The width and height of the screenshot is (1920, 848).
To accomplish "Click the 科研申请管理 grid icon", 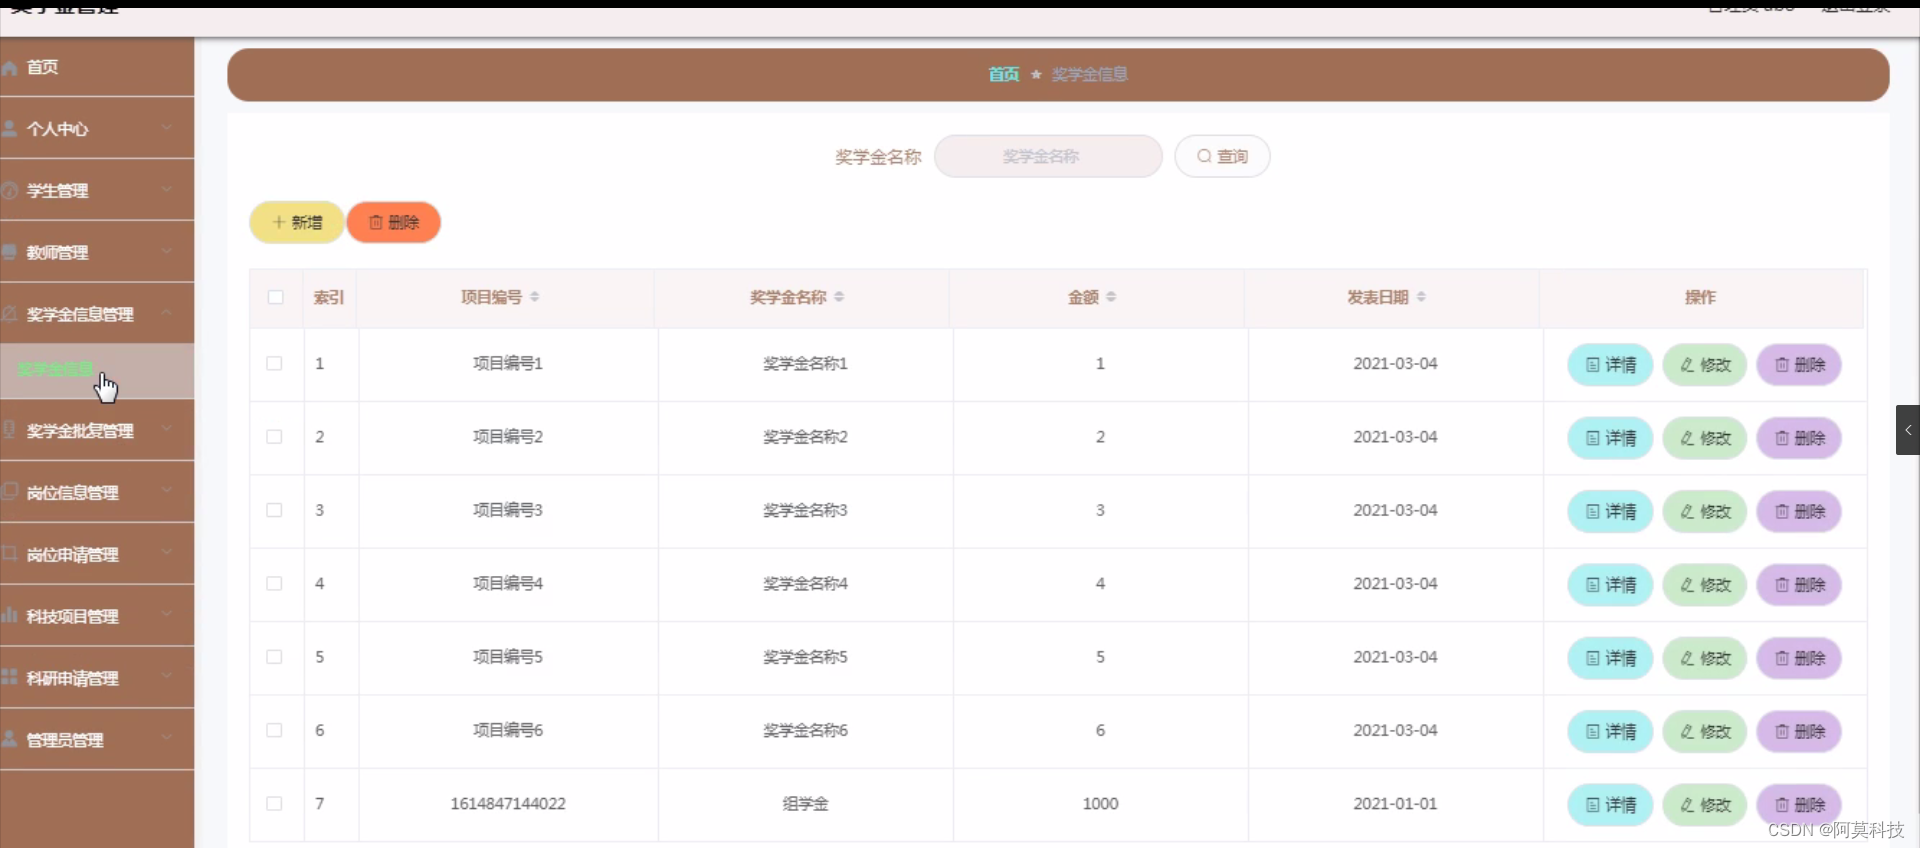I will (x=10, y=678).
